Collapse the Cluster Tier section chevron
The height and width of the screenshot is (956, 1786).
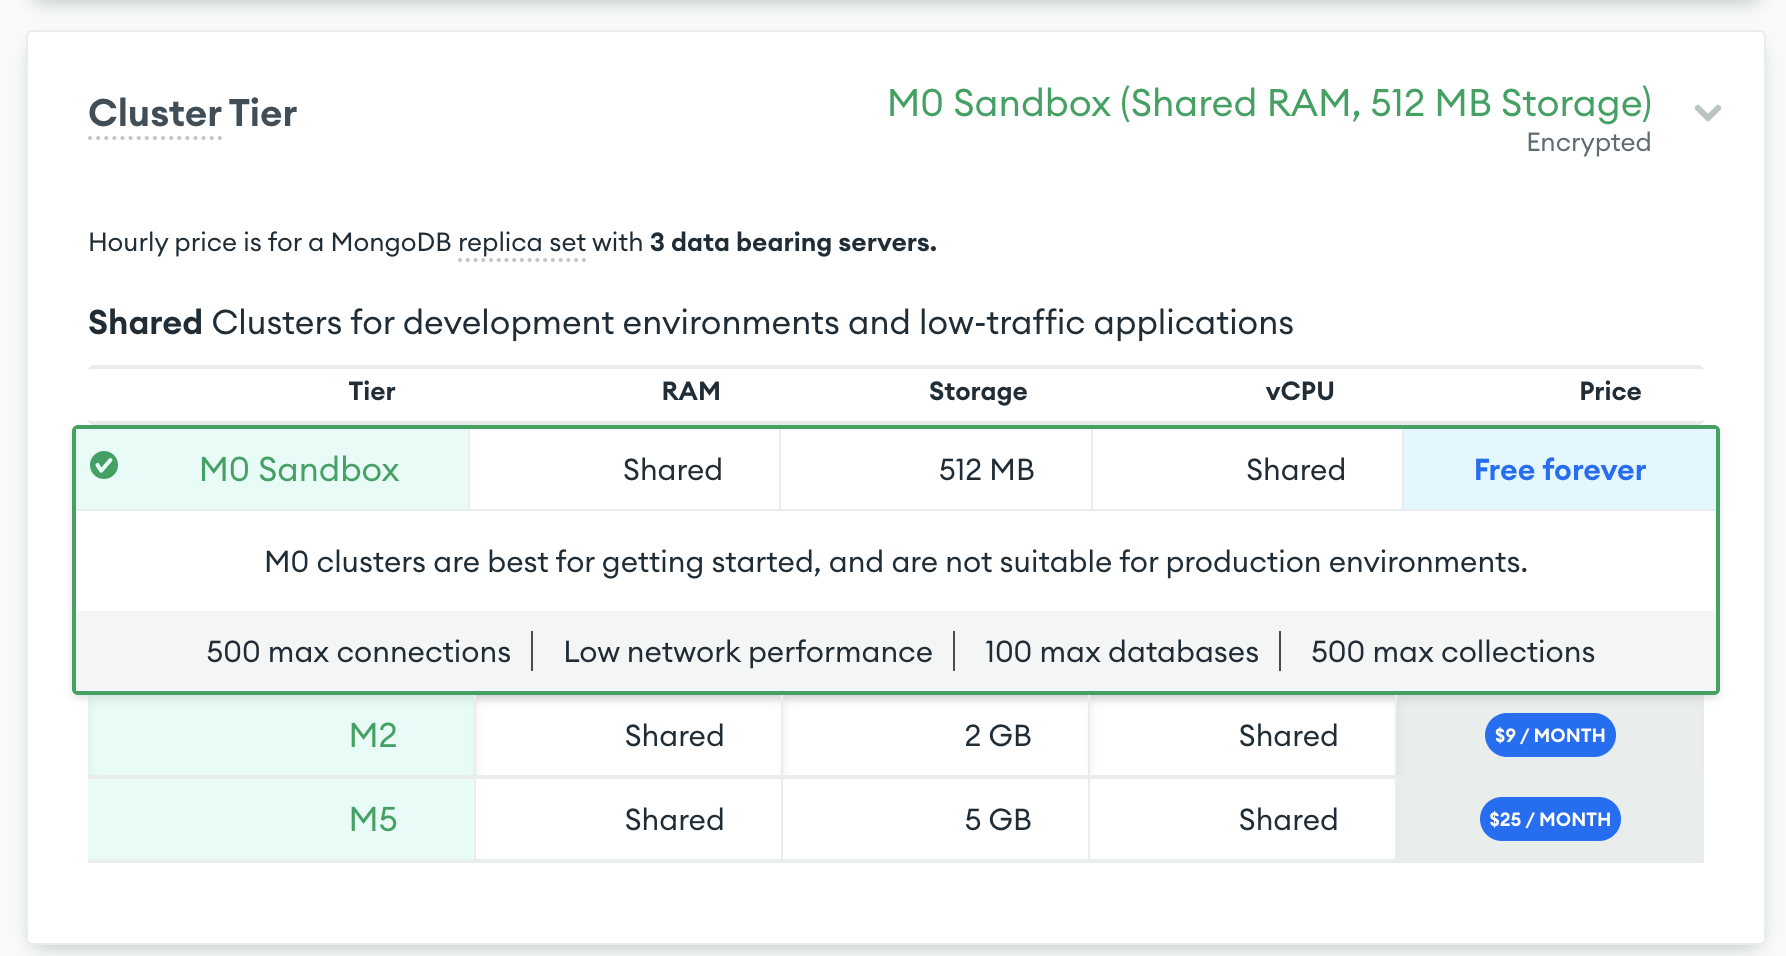pos(1707,113)
